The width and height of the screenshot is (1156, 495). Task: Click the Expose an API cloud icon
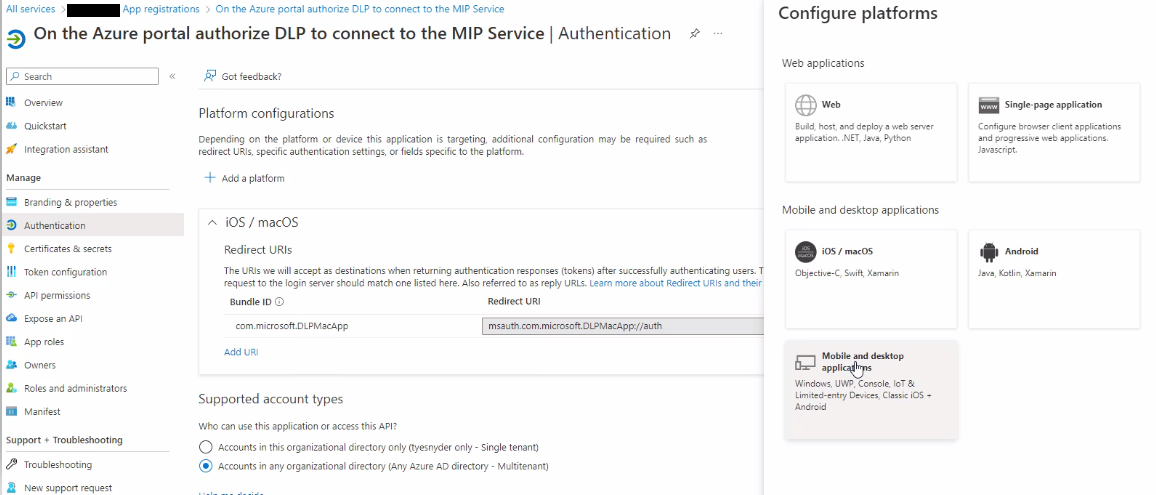pyautogui.click(x=11, y=319)
